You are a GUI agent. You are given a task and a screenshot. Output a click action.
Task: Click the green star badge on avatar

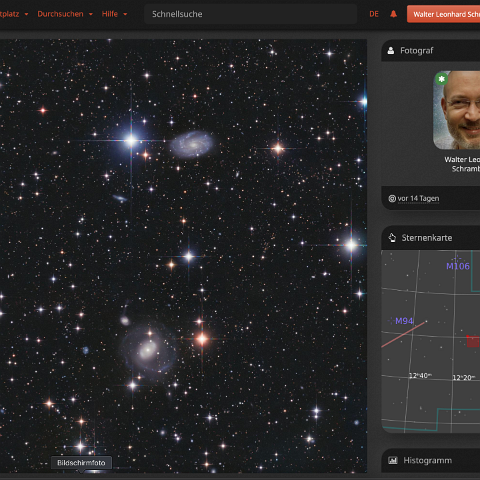[x=442, y=79]
